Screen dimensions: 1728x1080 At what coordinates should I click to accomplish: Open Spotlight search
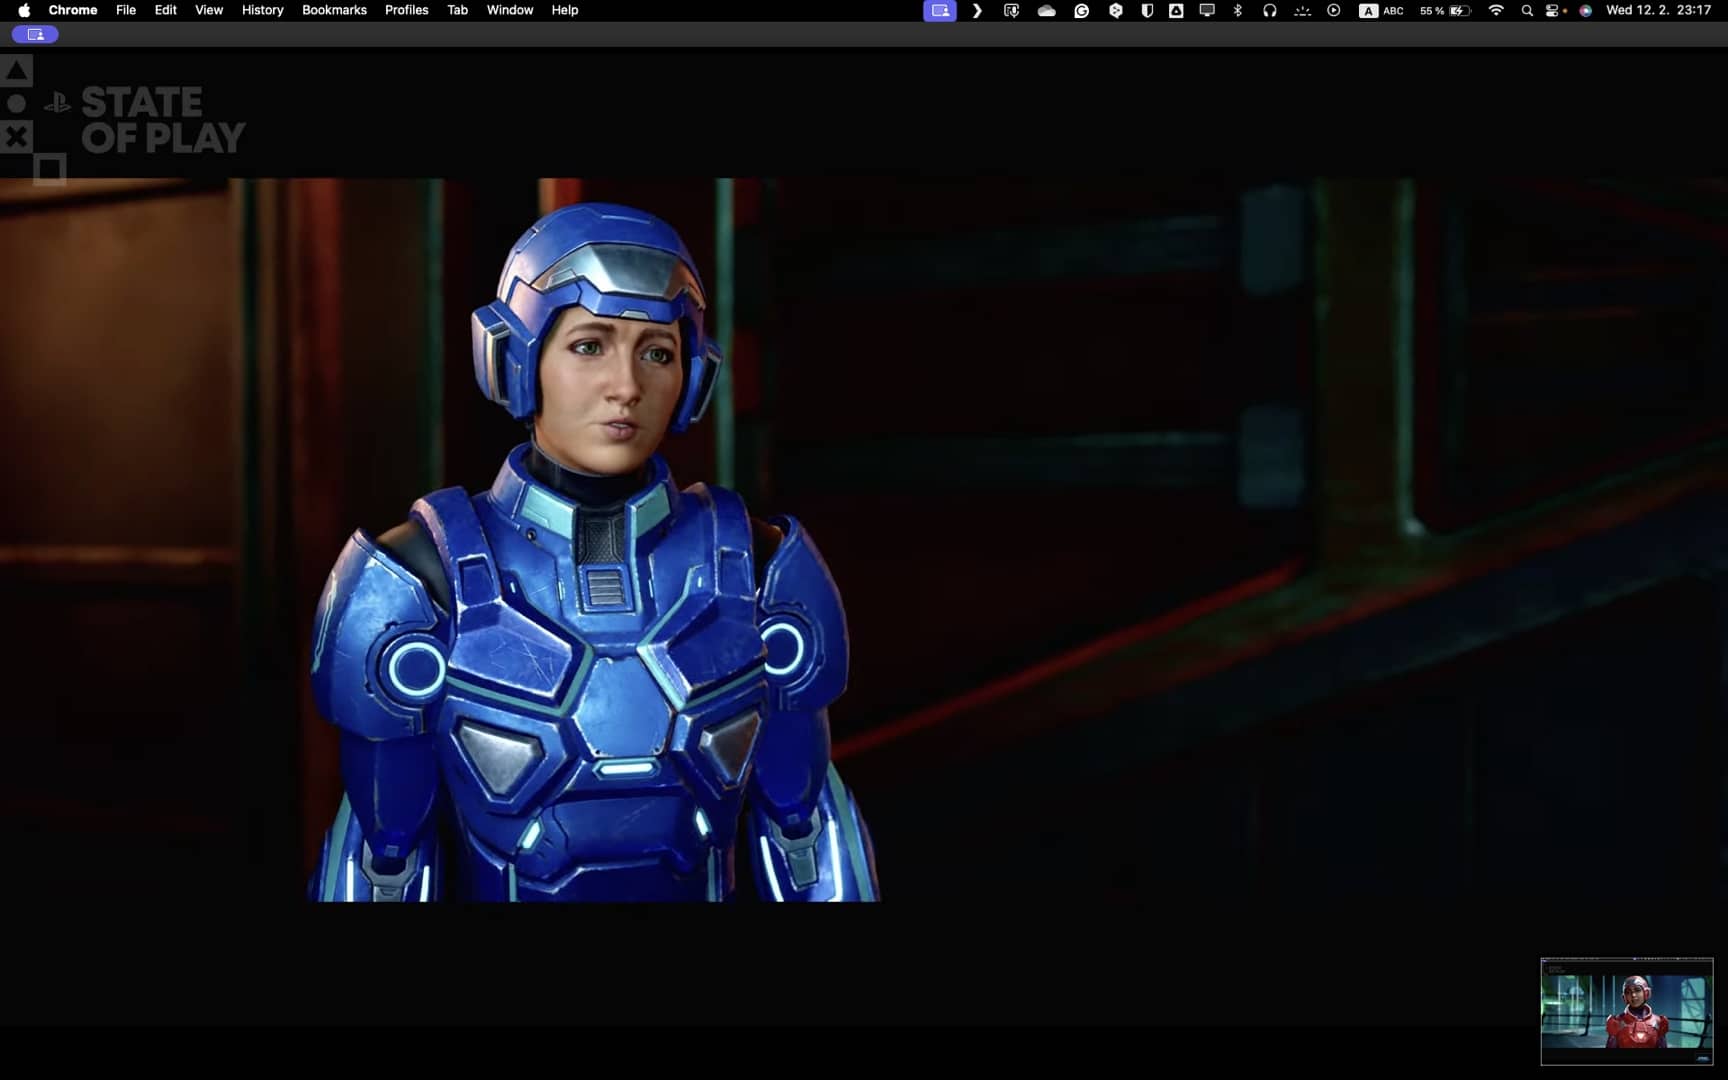click(x=1527, y=10)
